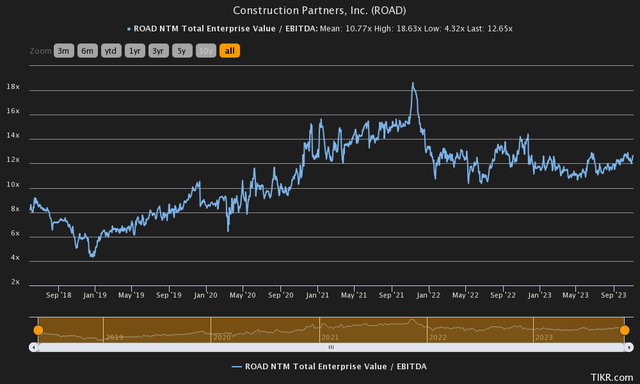Toggle the ROAD NTM EV/EBITDA legend series
The image size is (640, 384).
tap(329, 366)
